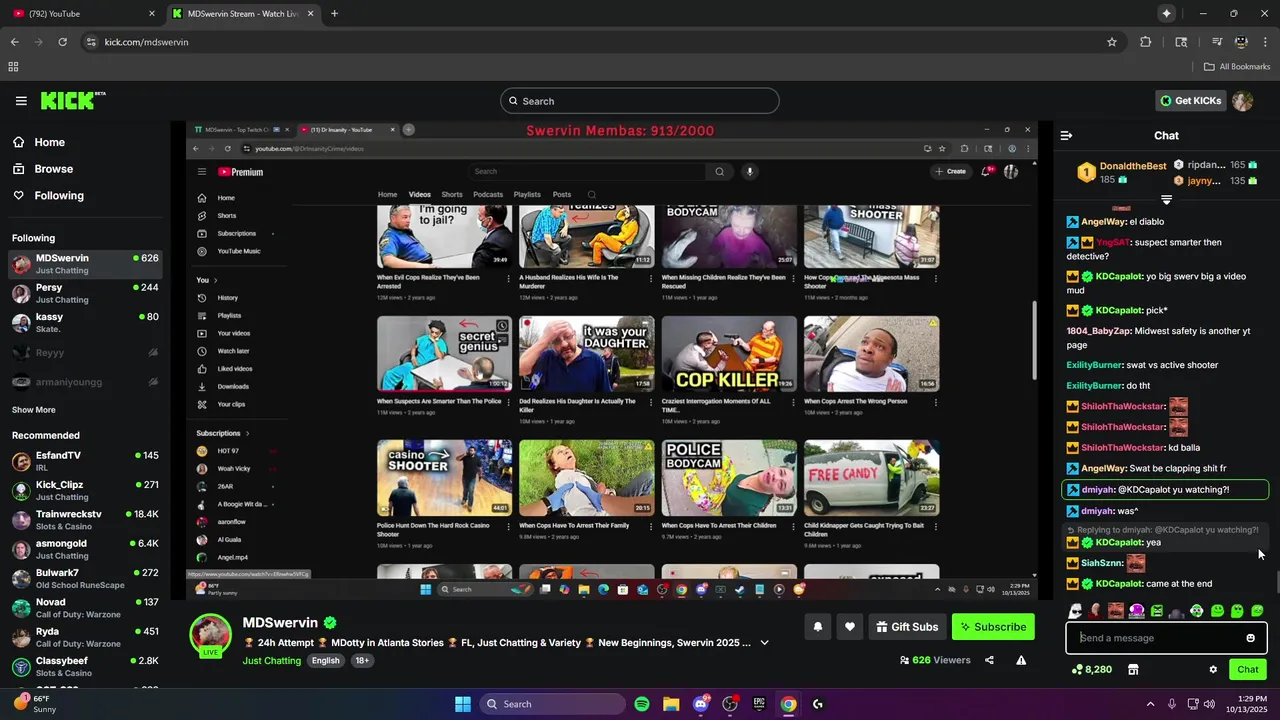
Task: Open recommended channel Kick_Clipz
Action: point(85,490)
